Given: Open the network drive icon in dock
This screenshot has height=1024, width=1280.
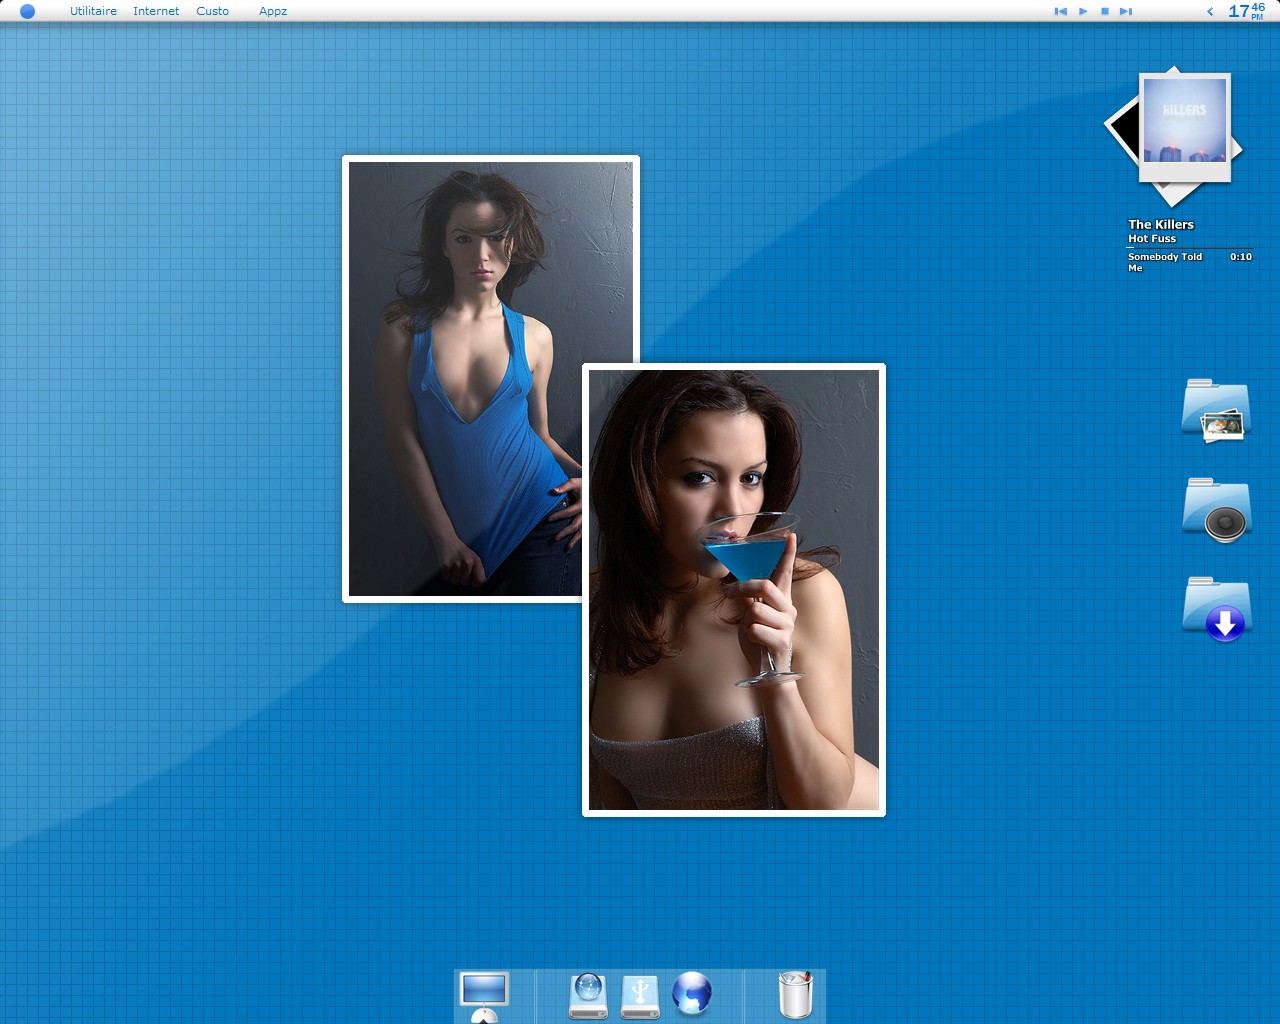Looking at the screenshot, I should point(588,996).
